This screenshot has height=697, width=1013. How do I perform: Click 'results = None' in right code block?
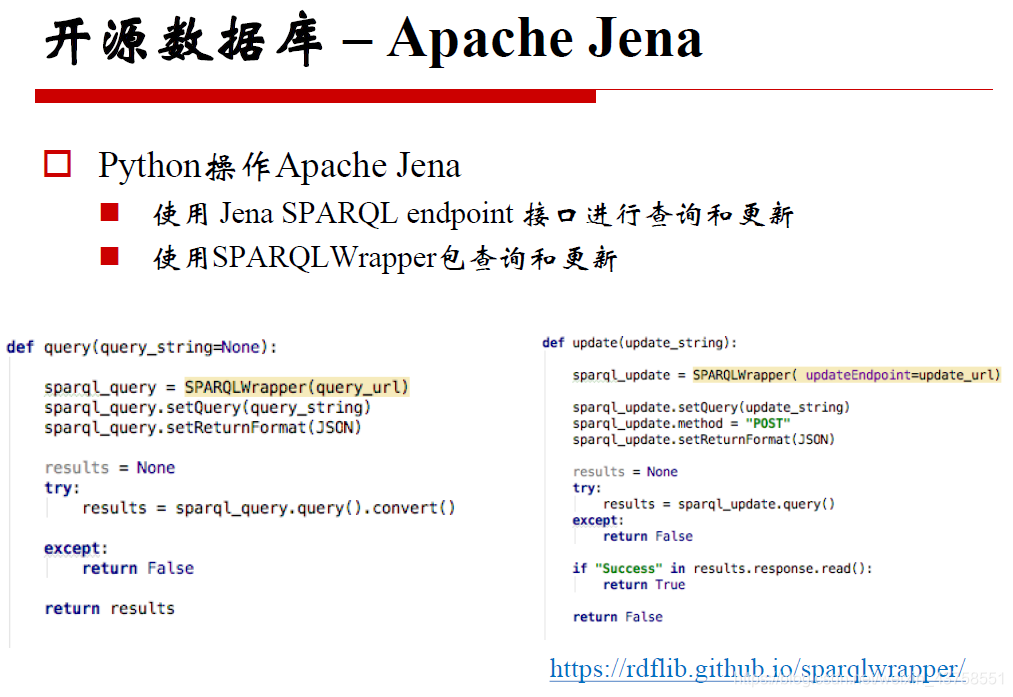(625, 472)
